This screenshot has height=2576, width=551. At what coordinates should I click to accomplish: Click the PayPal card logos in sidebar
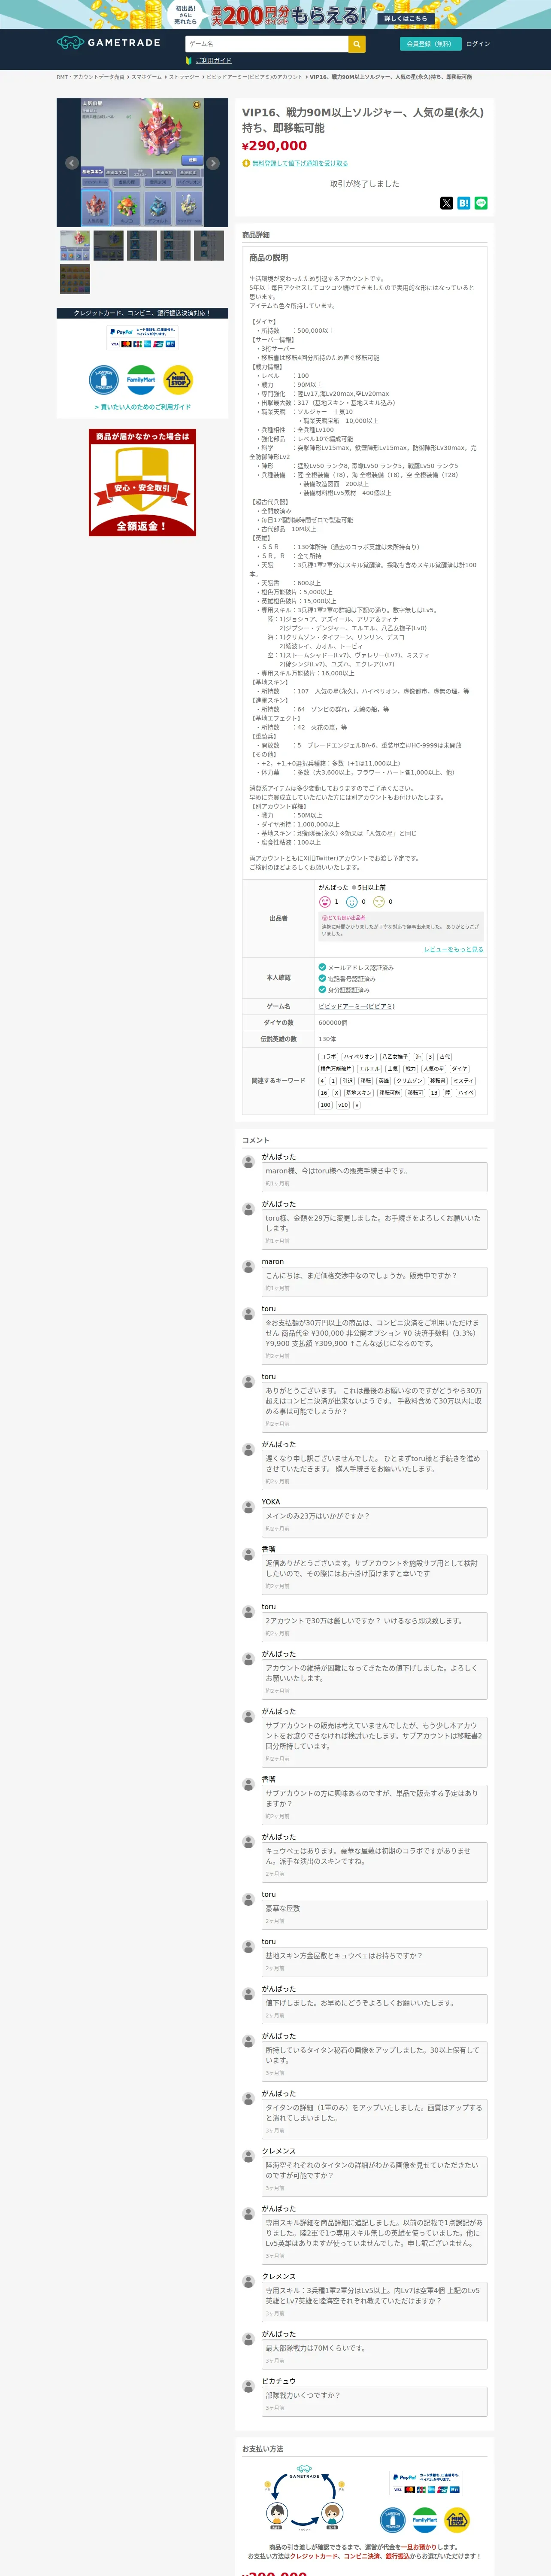coord(142,338)
